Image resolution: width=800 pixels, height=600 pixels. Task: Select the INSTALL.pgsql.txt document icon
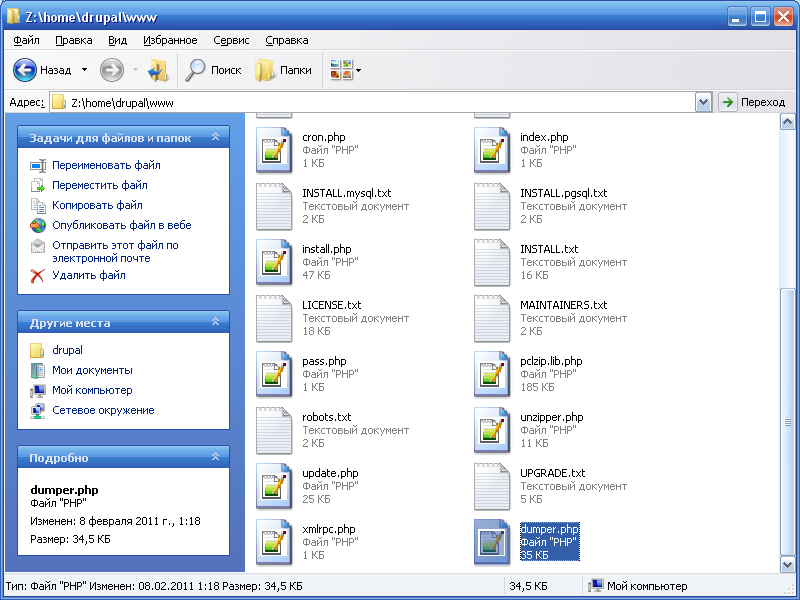click(x=492, y=206)
